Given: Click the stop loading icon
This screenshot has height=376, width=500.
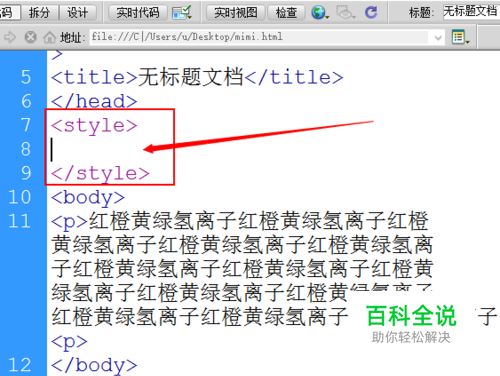Looking at the screenshot, I should (x=30, y=37).
